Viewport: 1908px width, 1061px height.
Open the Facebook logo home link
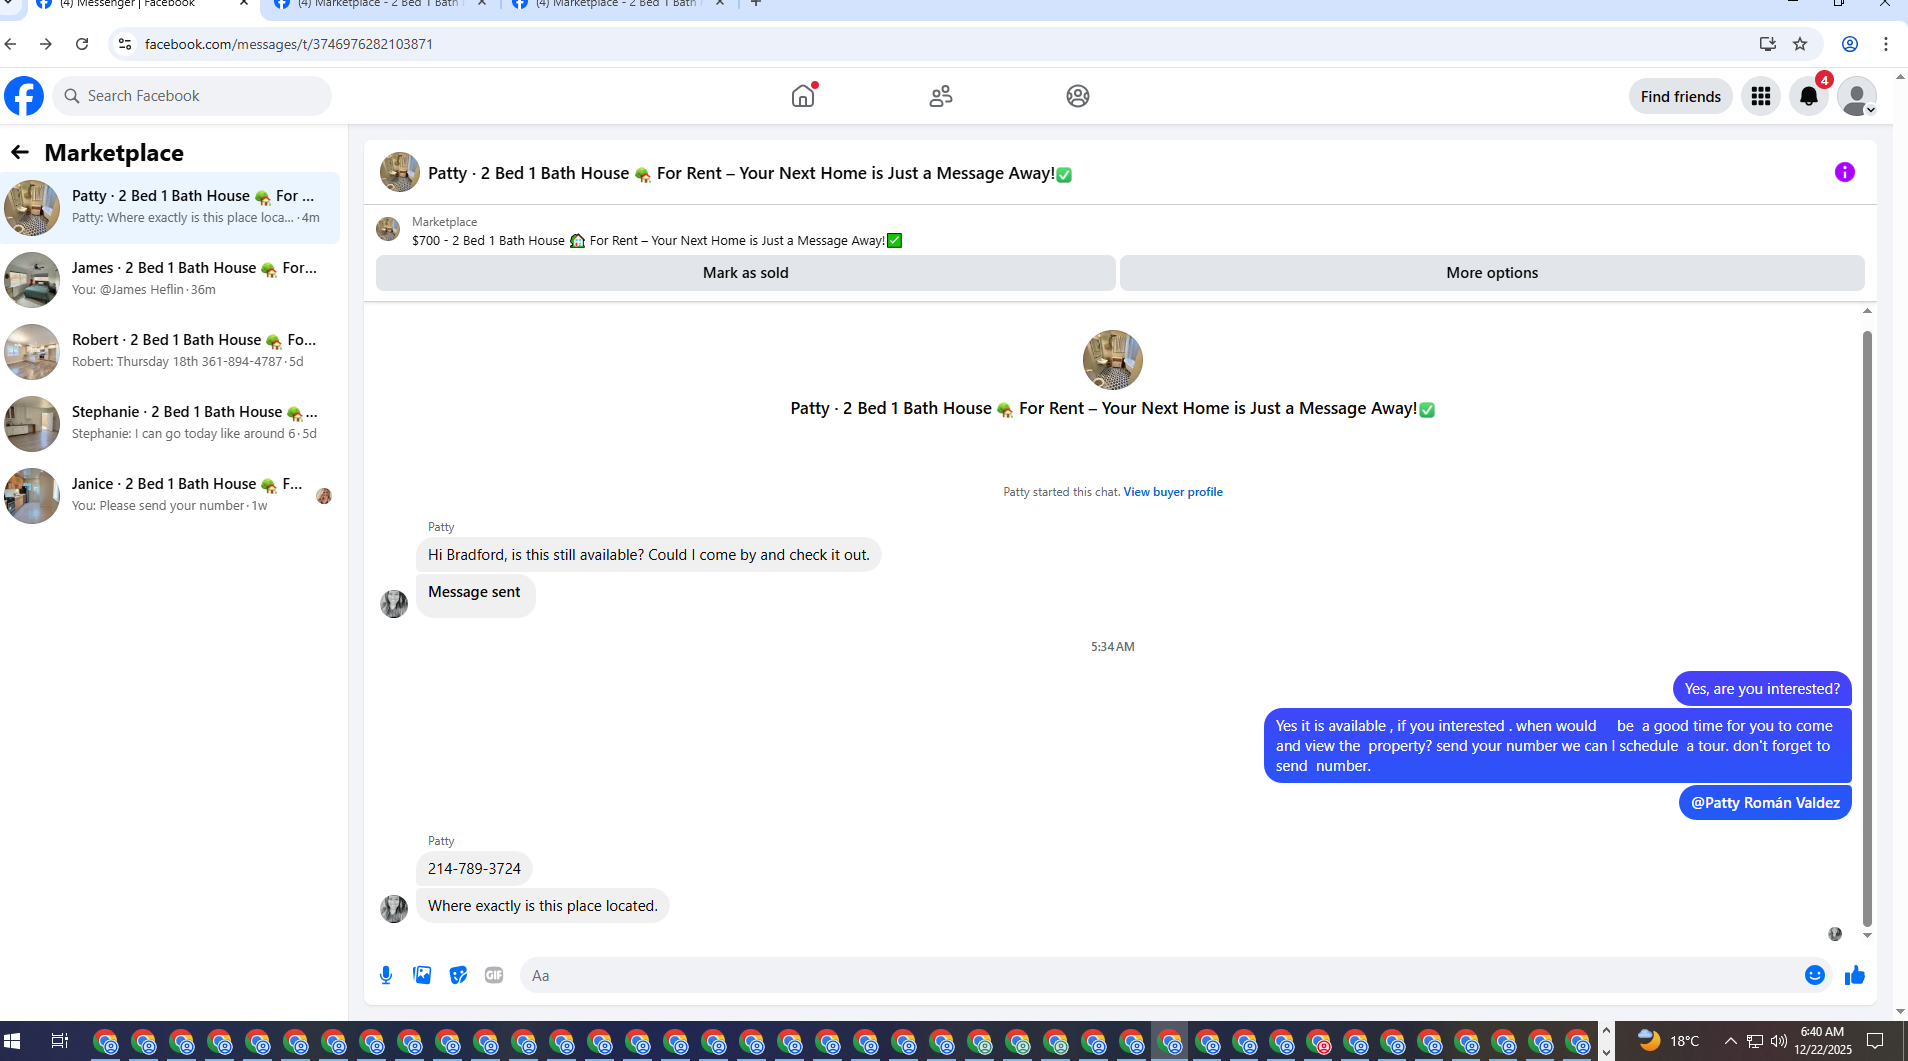24,96
